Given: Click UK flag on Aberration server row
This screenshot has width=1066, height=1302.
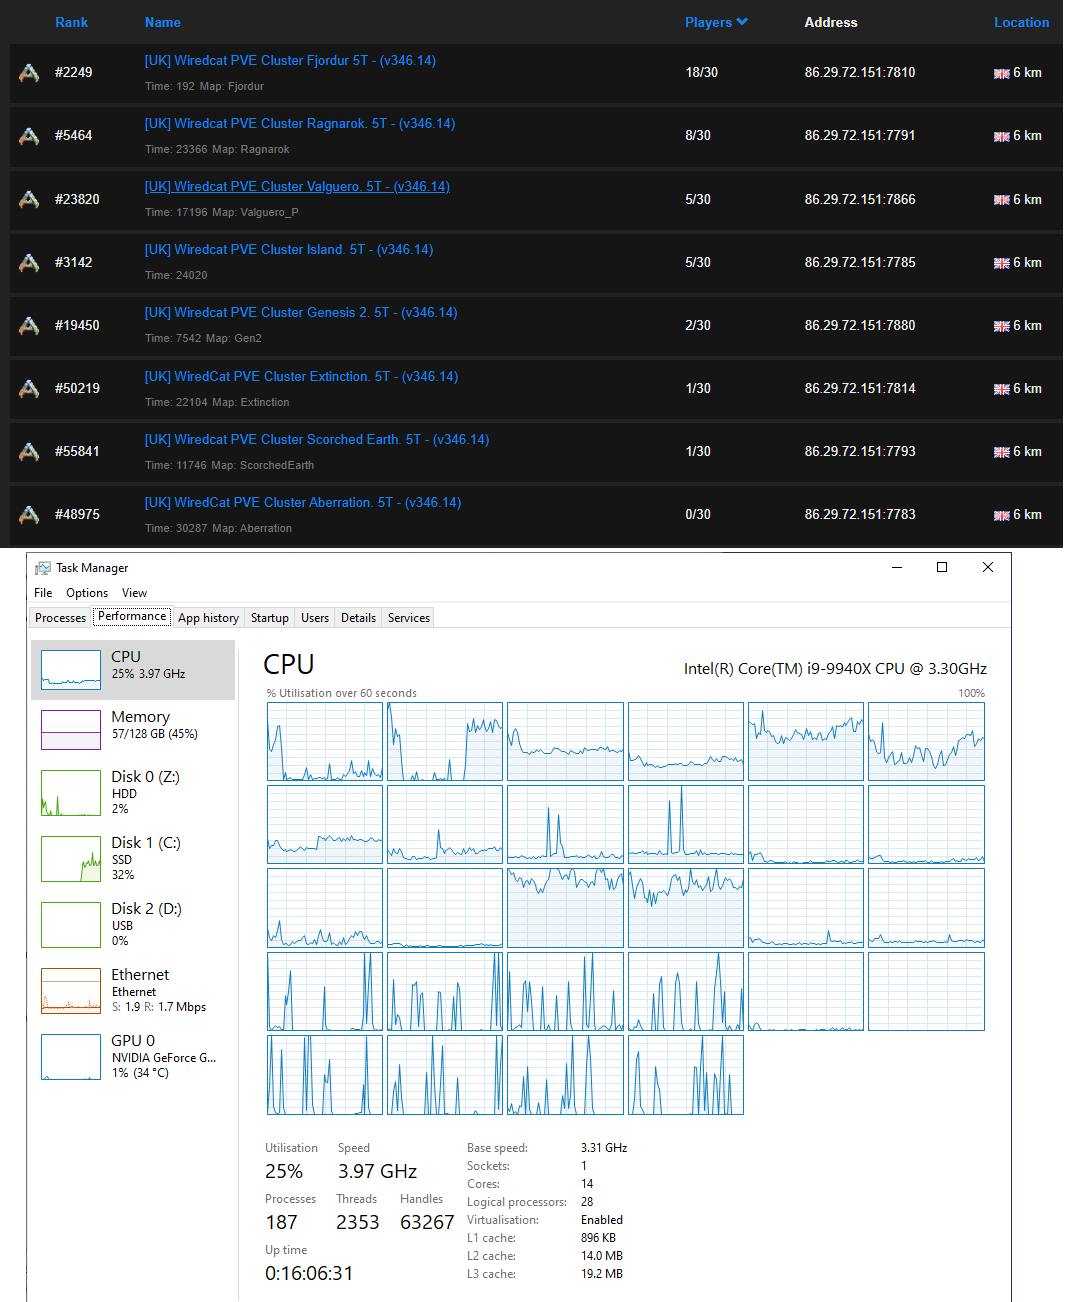Looking at the screenshot, I should [x=1001, y=515].
